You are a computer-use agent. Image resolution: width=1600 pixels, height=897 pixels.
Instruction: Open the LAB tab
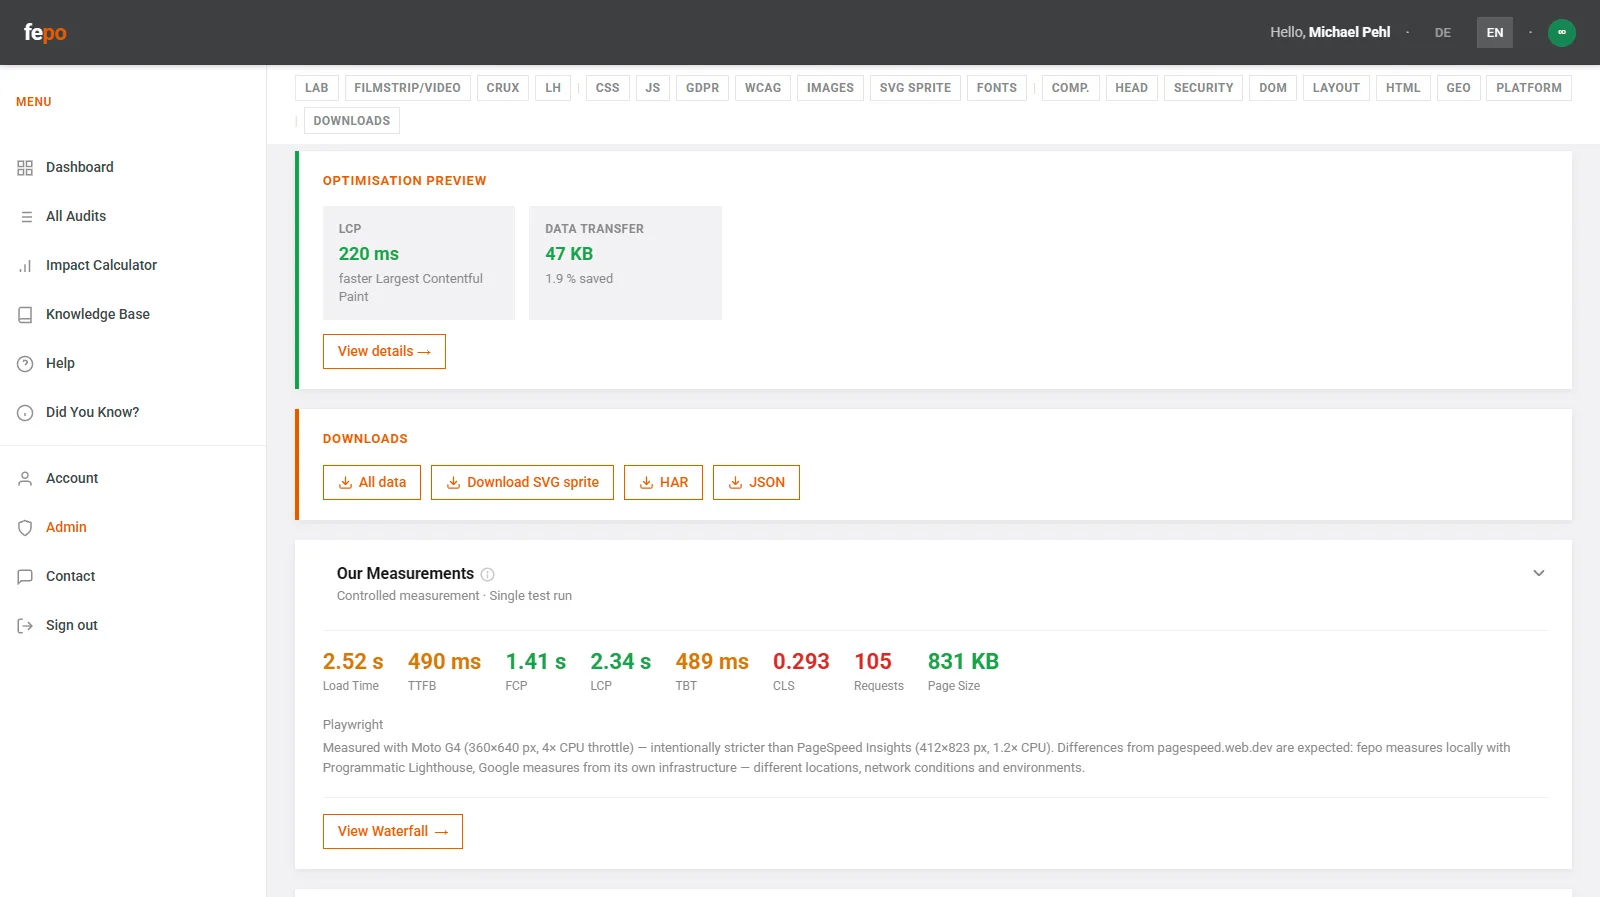317,88
